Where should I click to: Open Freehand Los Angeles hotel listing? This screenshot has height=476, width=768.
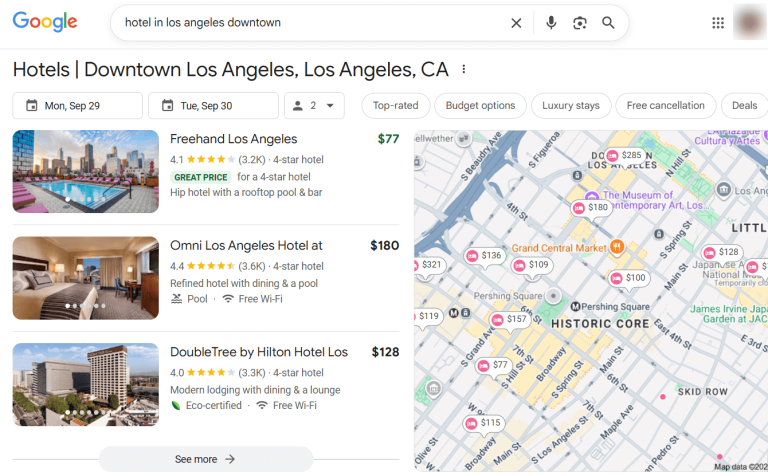[233, 139]
